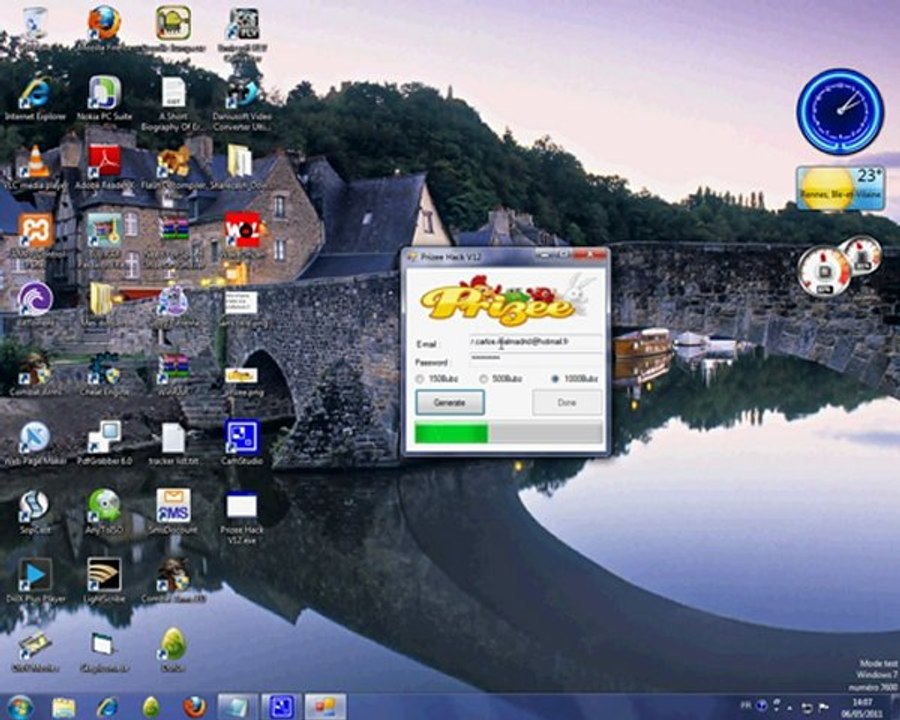Viewport: 900px width, 720px height.
Task: Click the E-mail input field
Action: pyautogui.click(x=536, y=343)
